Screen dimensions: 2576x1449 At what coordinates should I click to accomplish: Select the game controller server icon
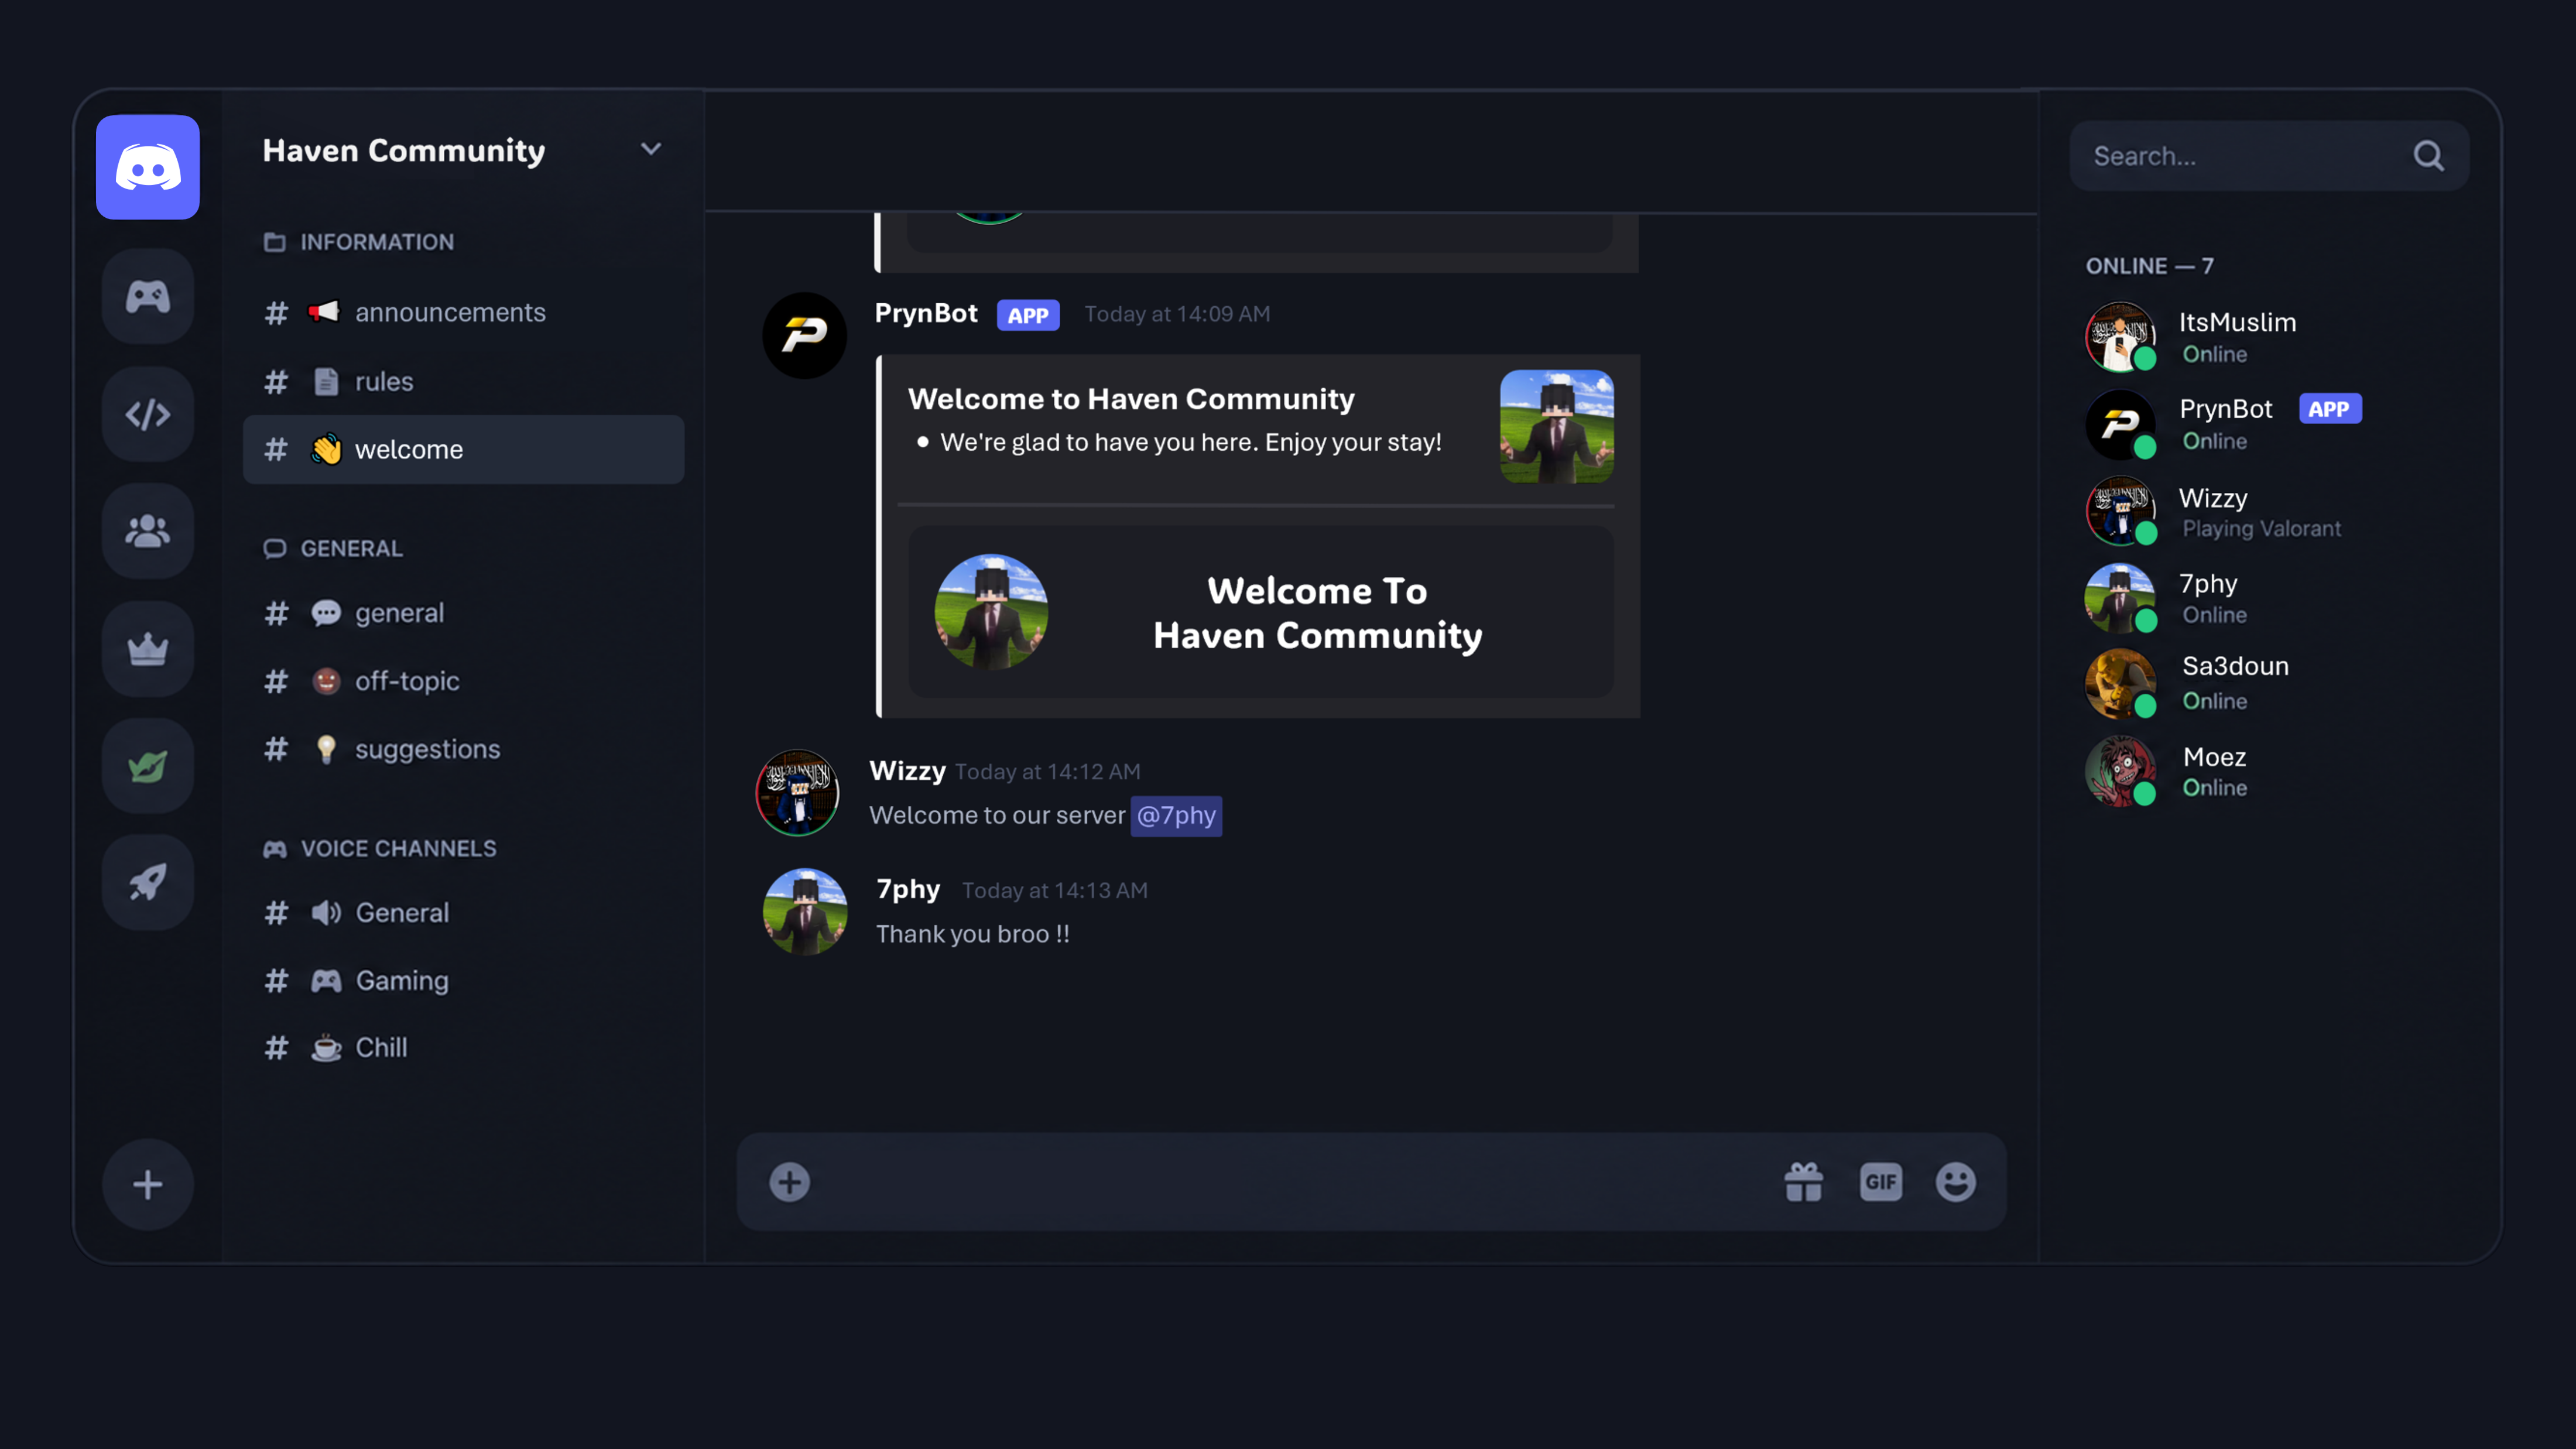pyautogui.click(x=147, y=297)
